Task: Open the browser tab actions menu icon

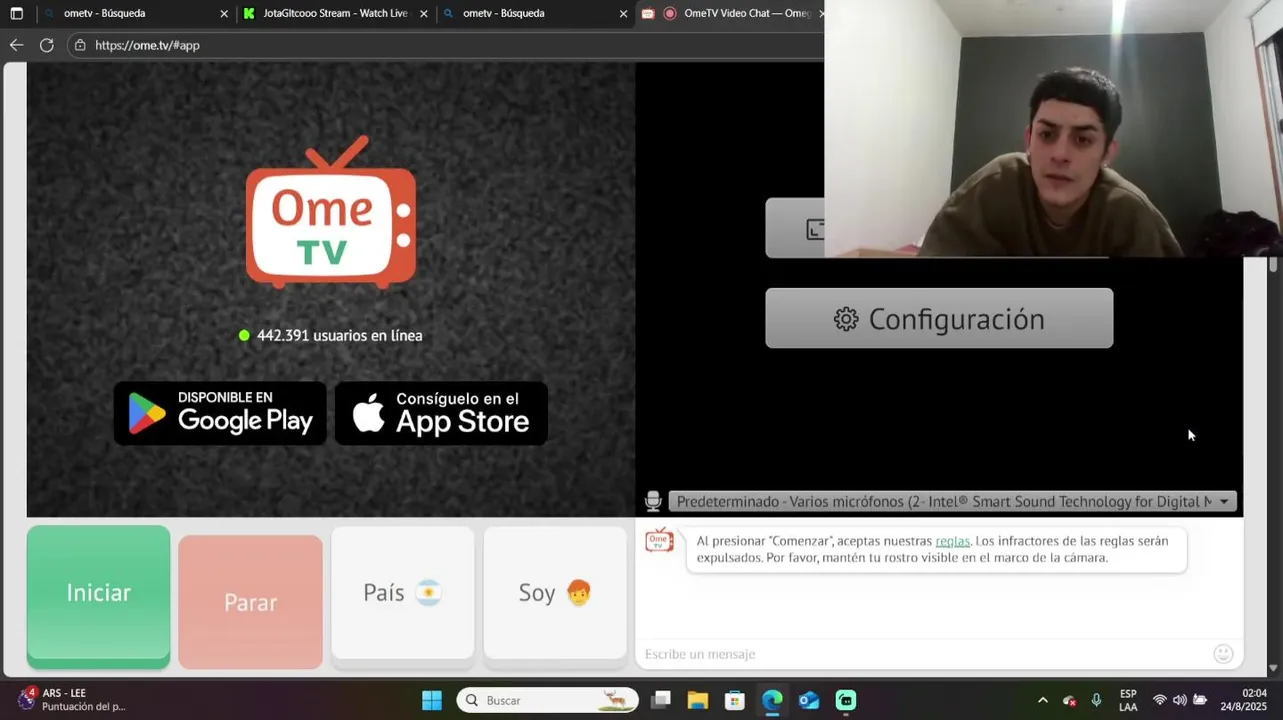Action: coord(16,14)
